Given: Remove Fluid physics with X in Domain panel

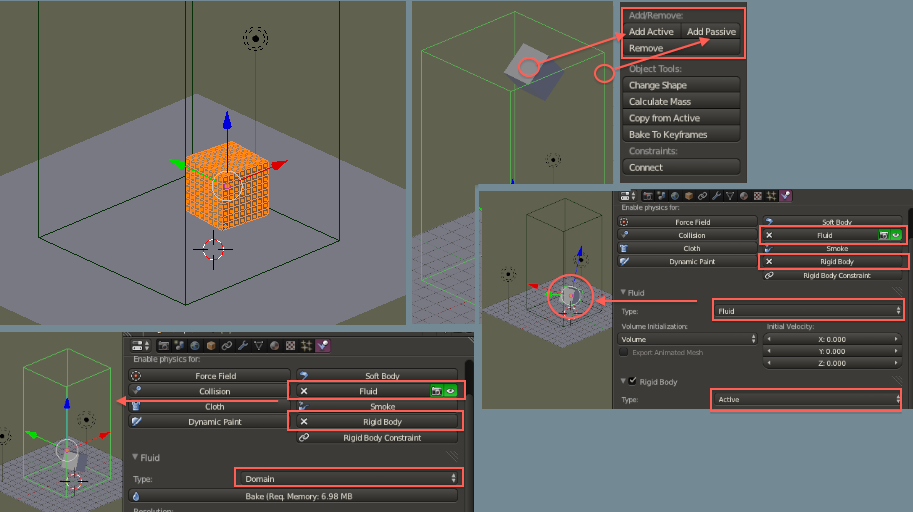Looking at the screenshot, I should 304,391.
